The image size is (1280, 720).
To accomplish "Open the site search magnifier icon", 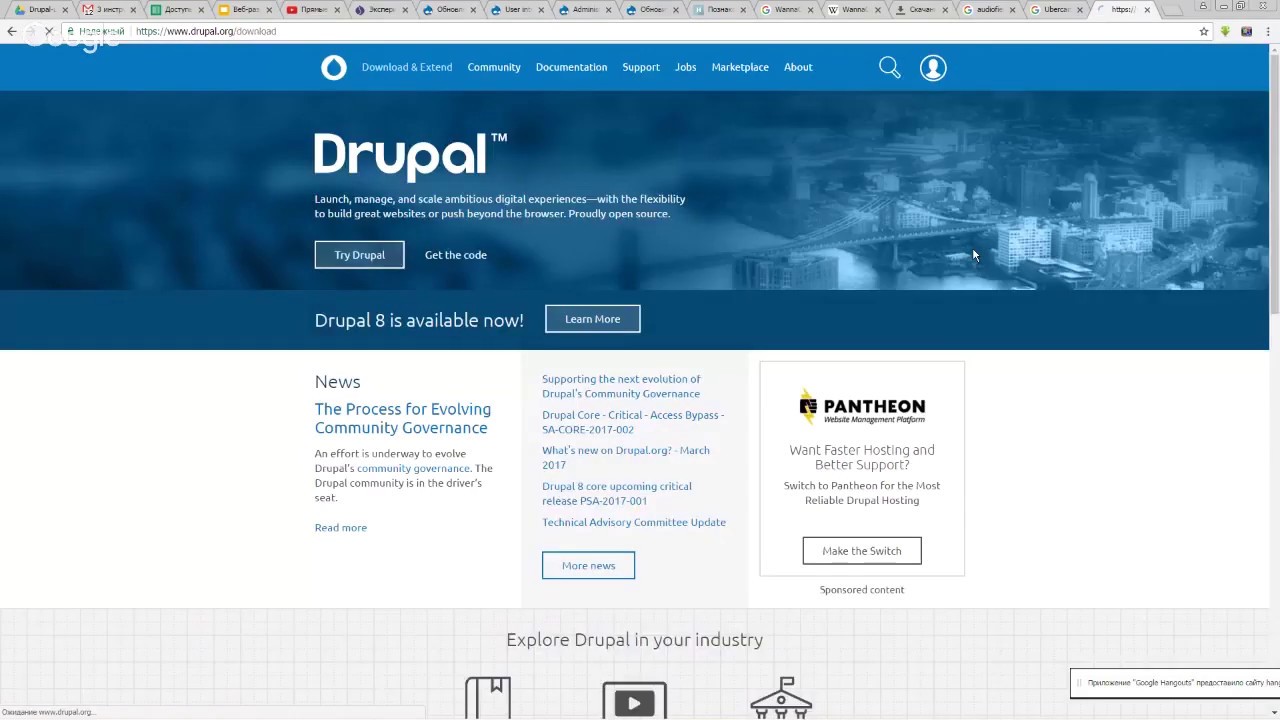I will 889,67.
